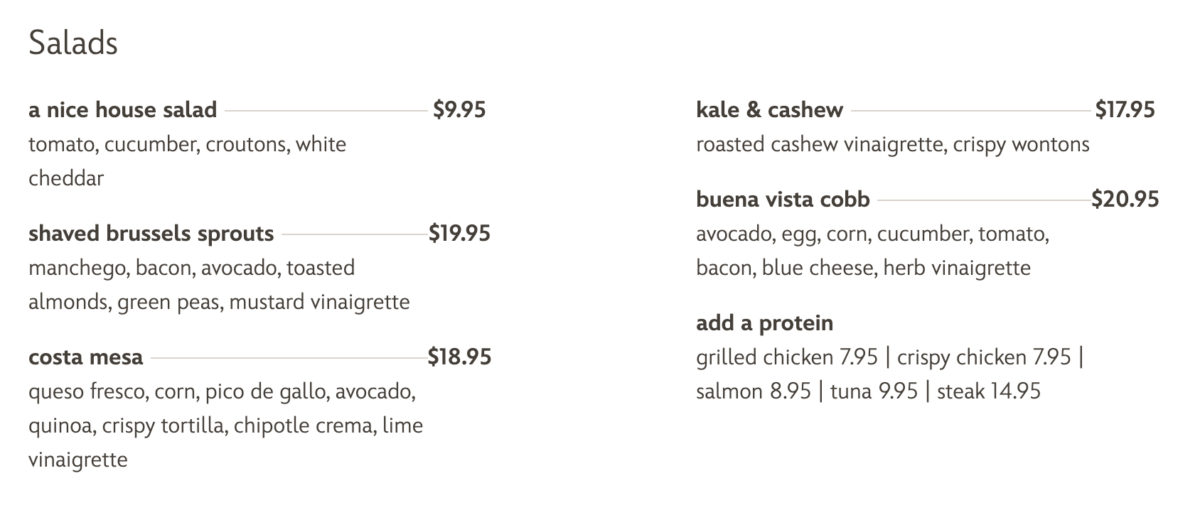
Task: Click the queso fresco, corn description text
Action: coord(222,393)
